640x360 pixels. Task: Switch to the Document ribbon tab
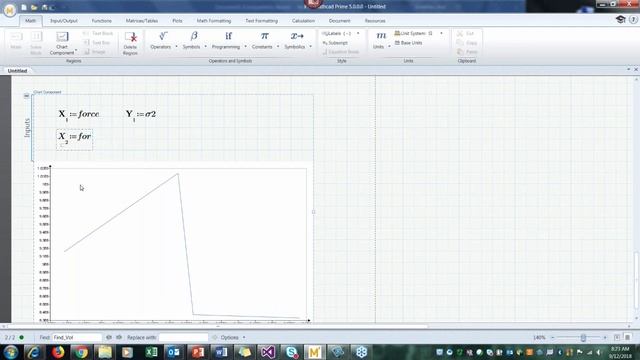(x=340, y=20)
